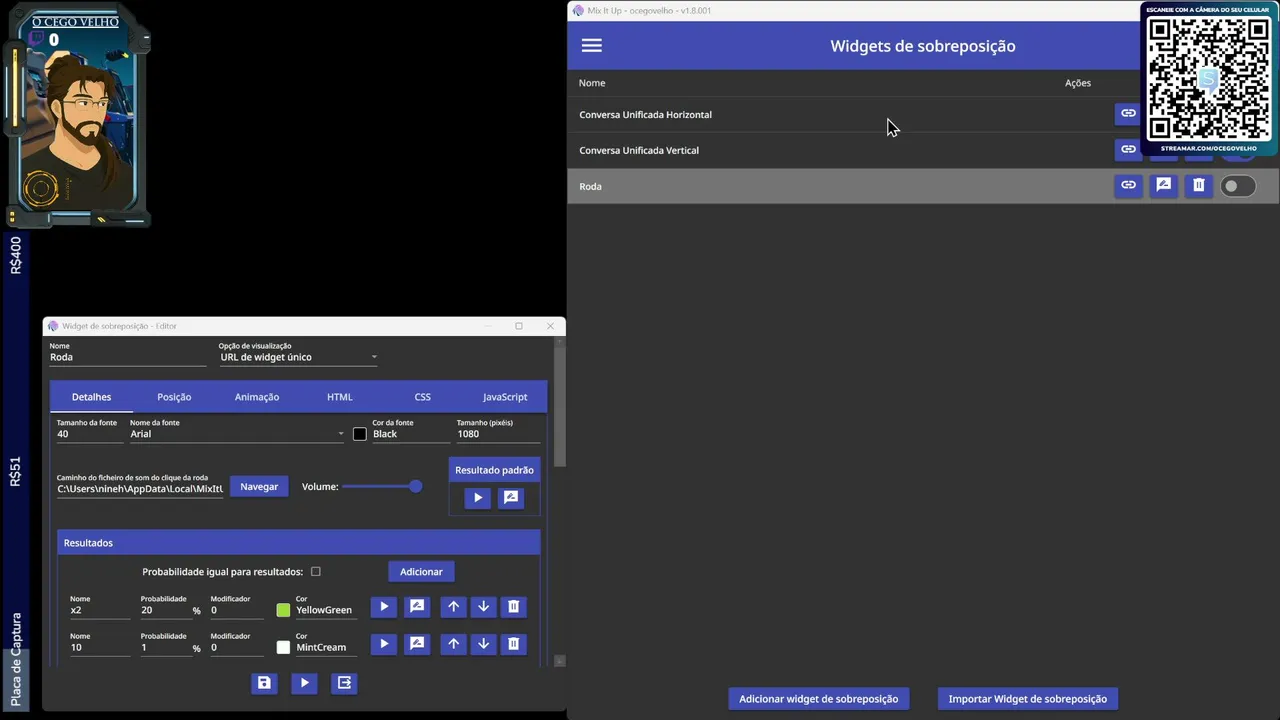This screenshot has height=720, width=1280.
Task: Open the Opção de visualização dropdown
Action: point(298,357)
